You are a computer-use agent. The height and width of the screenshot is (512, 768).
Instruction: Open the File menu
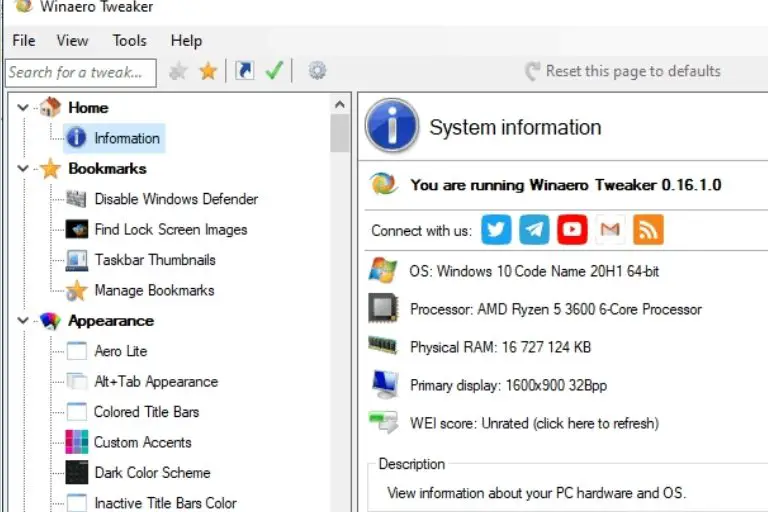pos(24,41)
